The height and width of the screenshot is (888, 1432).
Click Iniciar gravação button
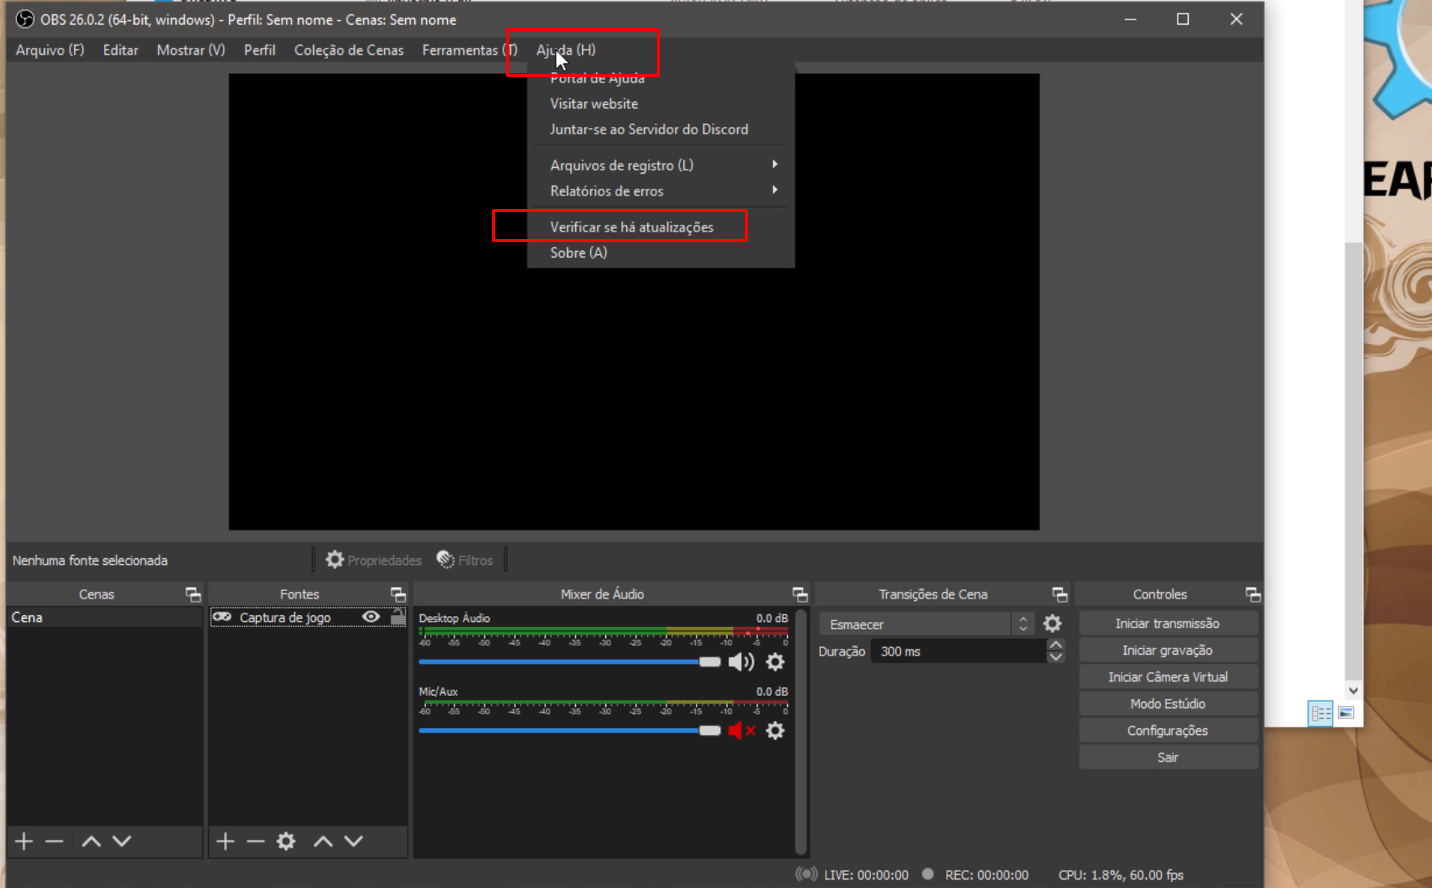[x=1168, y=650]
